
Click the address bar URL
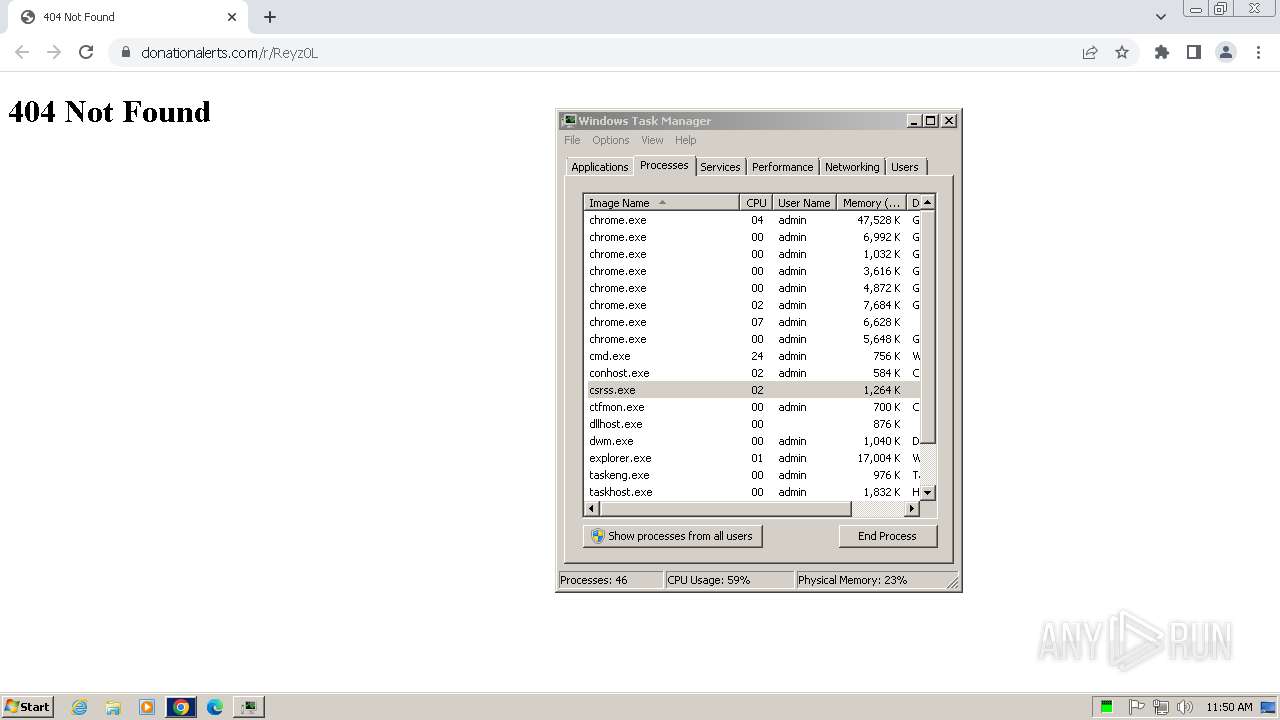coord(229,53)
